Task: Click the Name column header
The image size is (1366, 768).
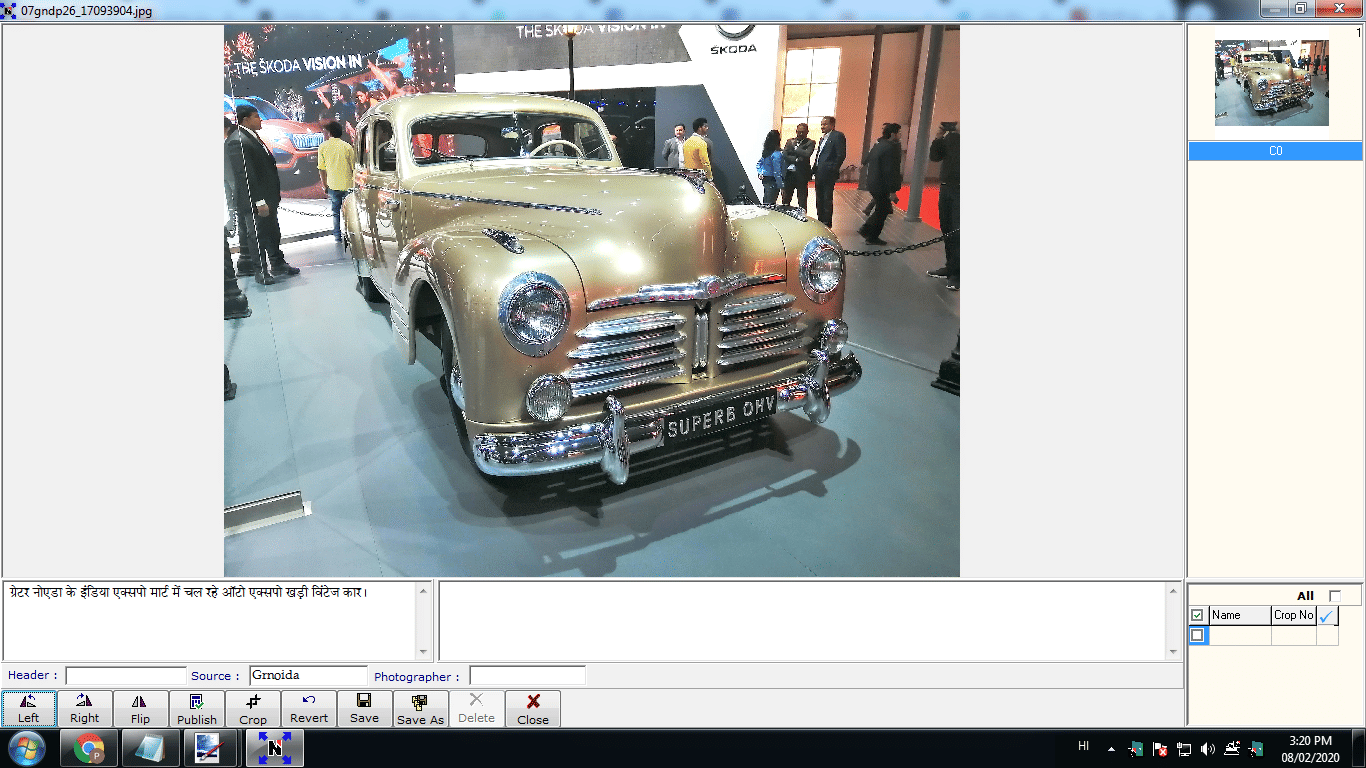Action: 1240,615
